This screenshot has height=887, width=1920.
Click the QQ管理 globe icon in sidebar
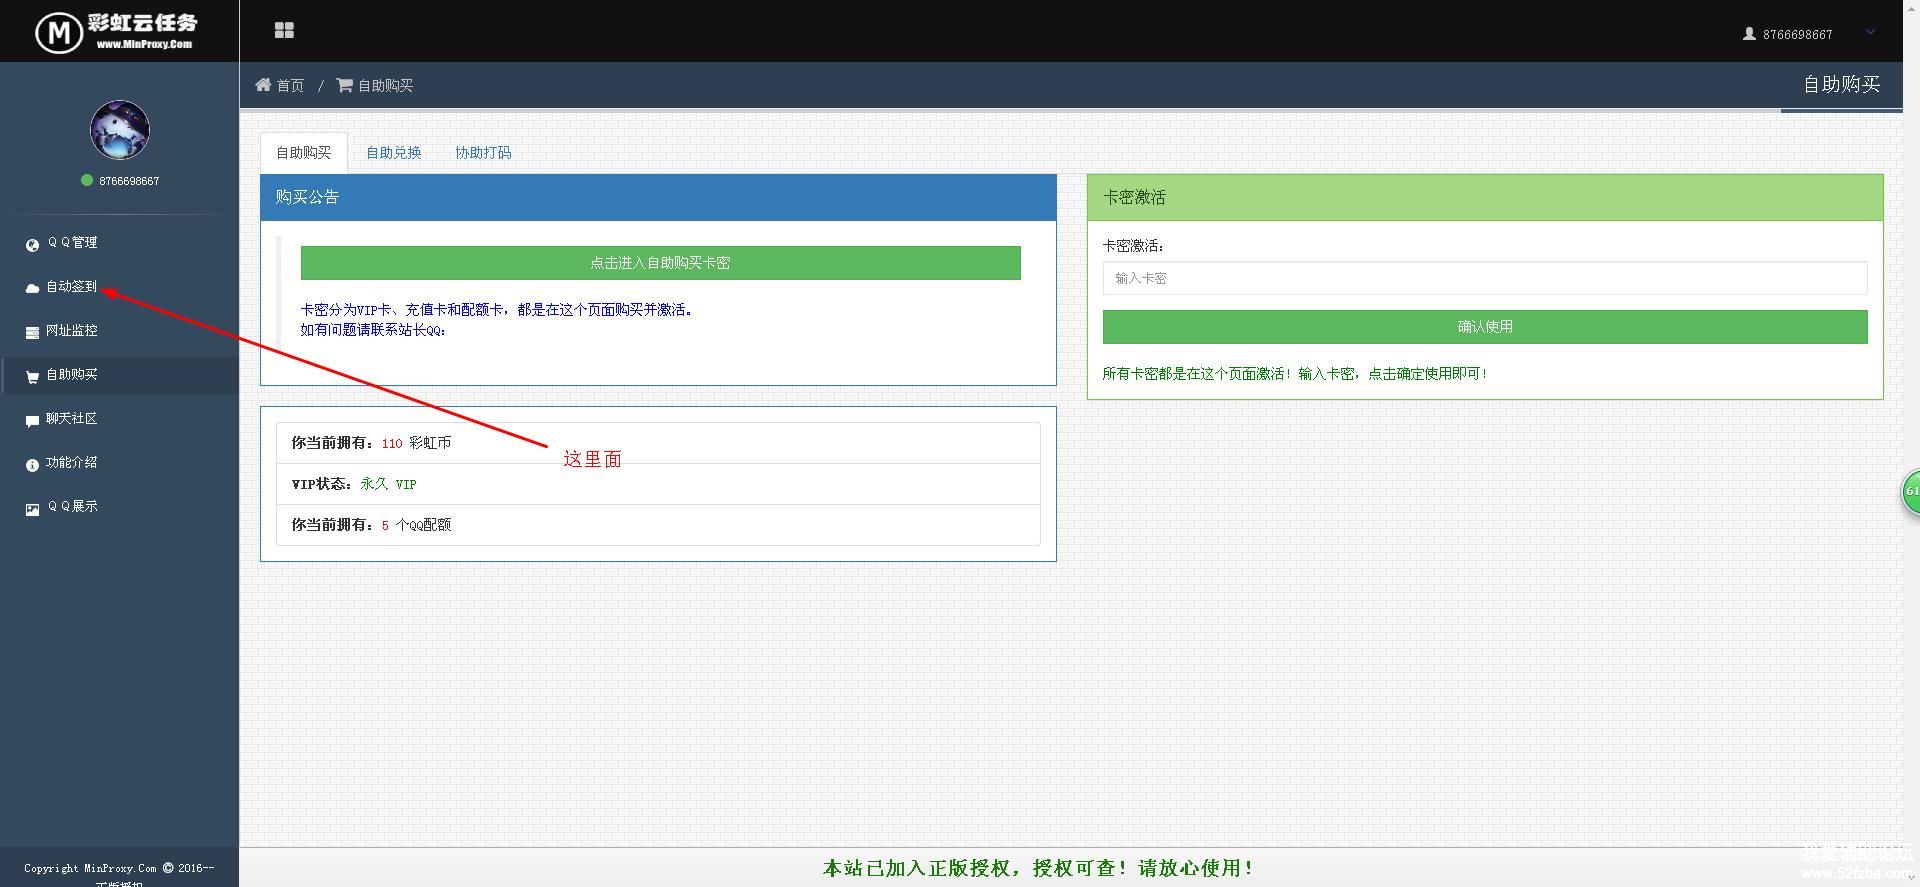coord(32,244)
